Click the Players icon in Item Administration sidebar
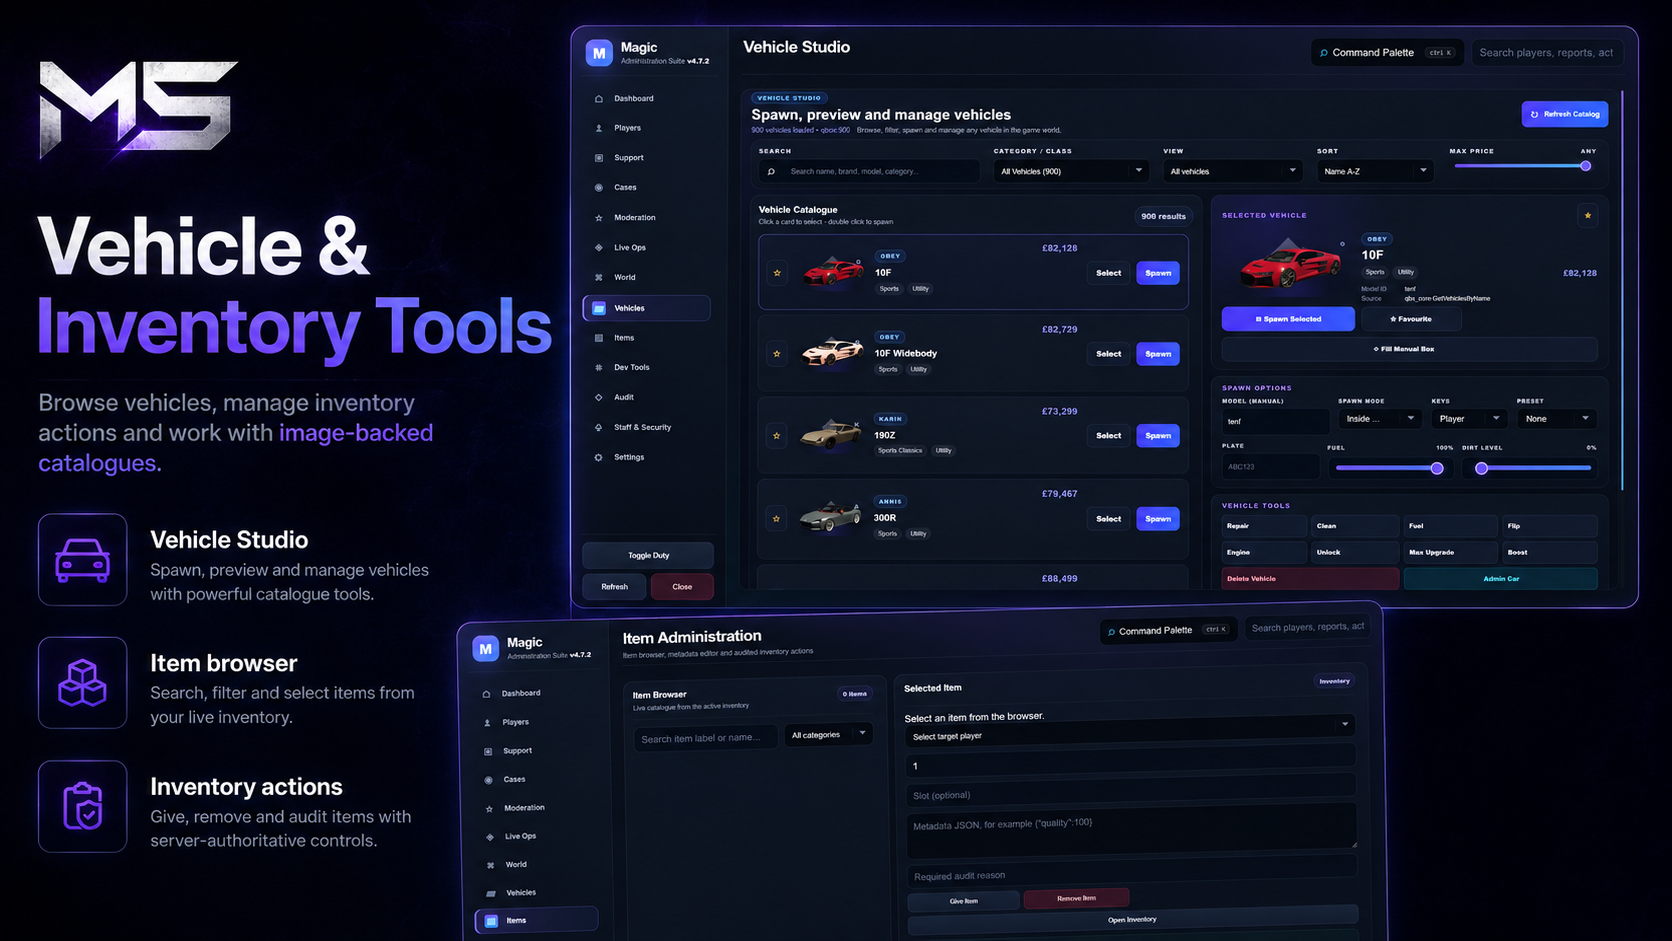Screen dimensions: 1672x941 [487, 722]
